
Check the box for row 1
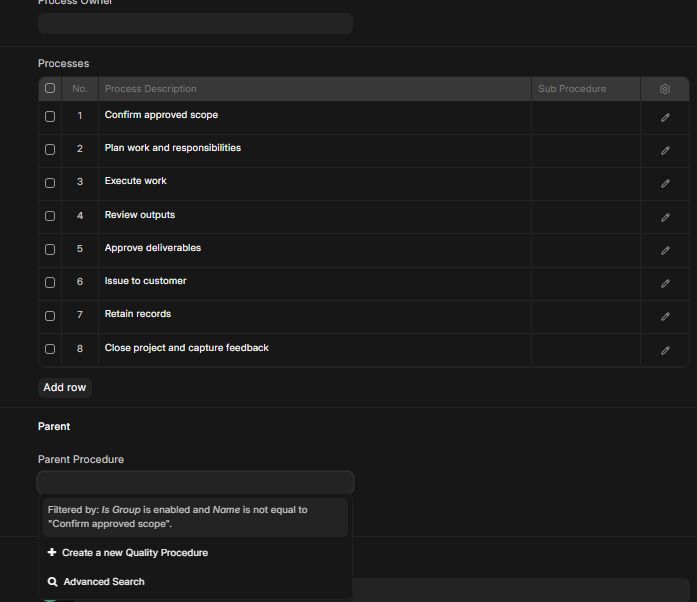click(50, 117)
